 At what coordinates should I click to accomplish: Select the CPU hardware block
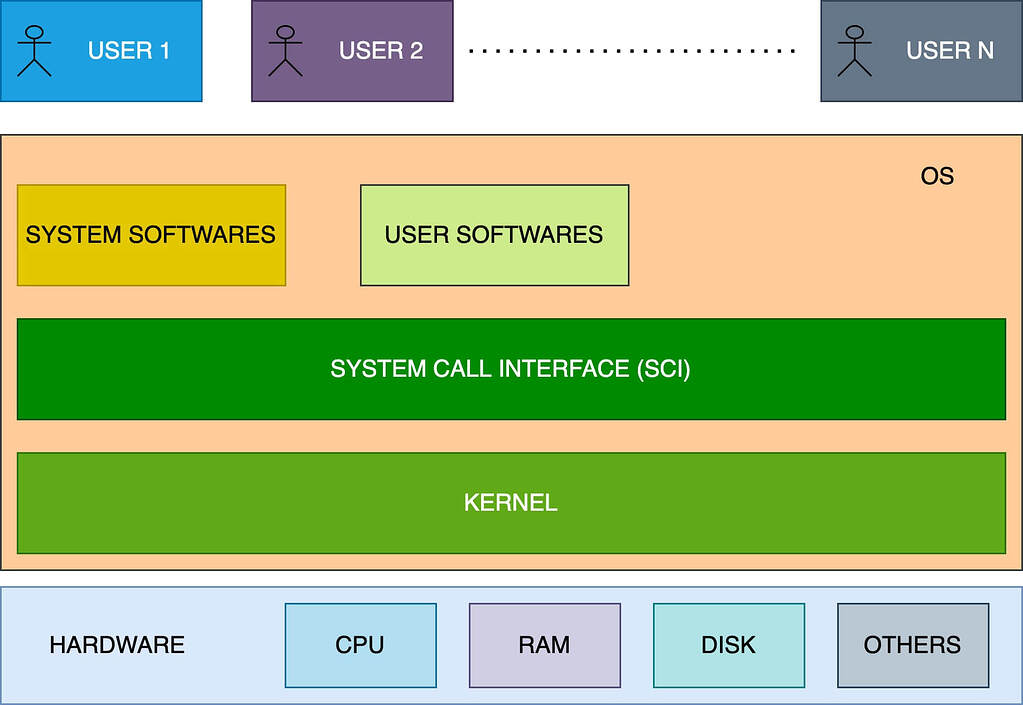point(360,645)
